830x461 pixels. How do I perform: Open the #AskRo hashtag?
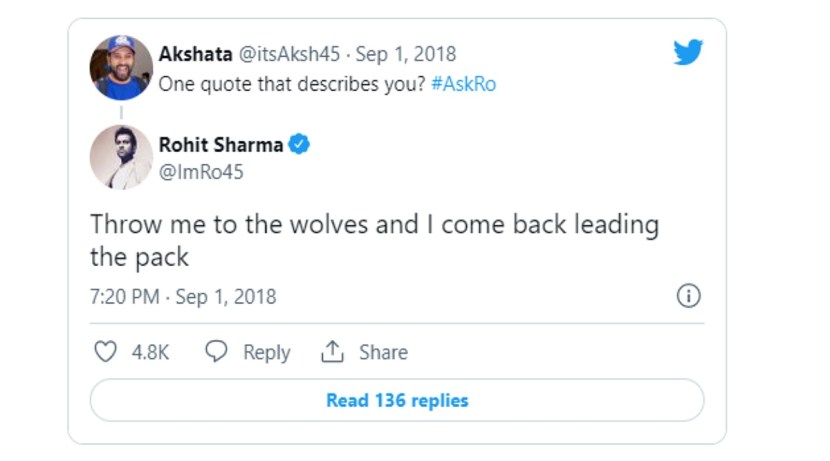pyautogui.click(x=464, y=84)
